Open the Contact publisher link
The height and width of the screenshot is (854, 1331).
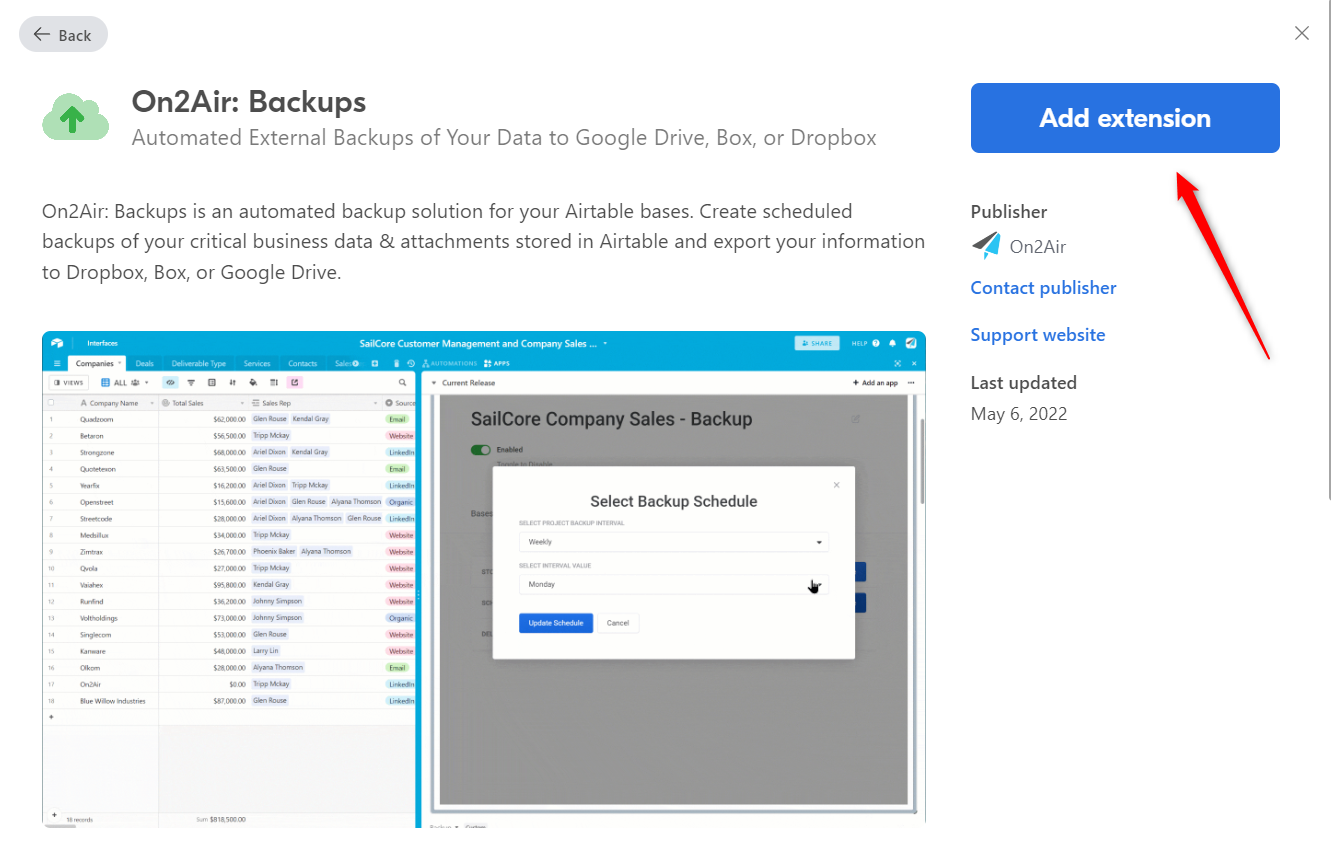pos(1043,288)
